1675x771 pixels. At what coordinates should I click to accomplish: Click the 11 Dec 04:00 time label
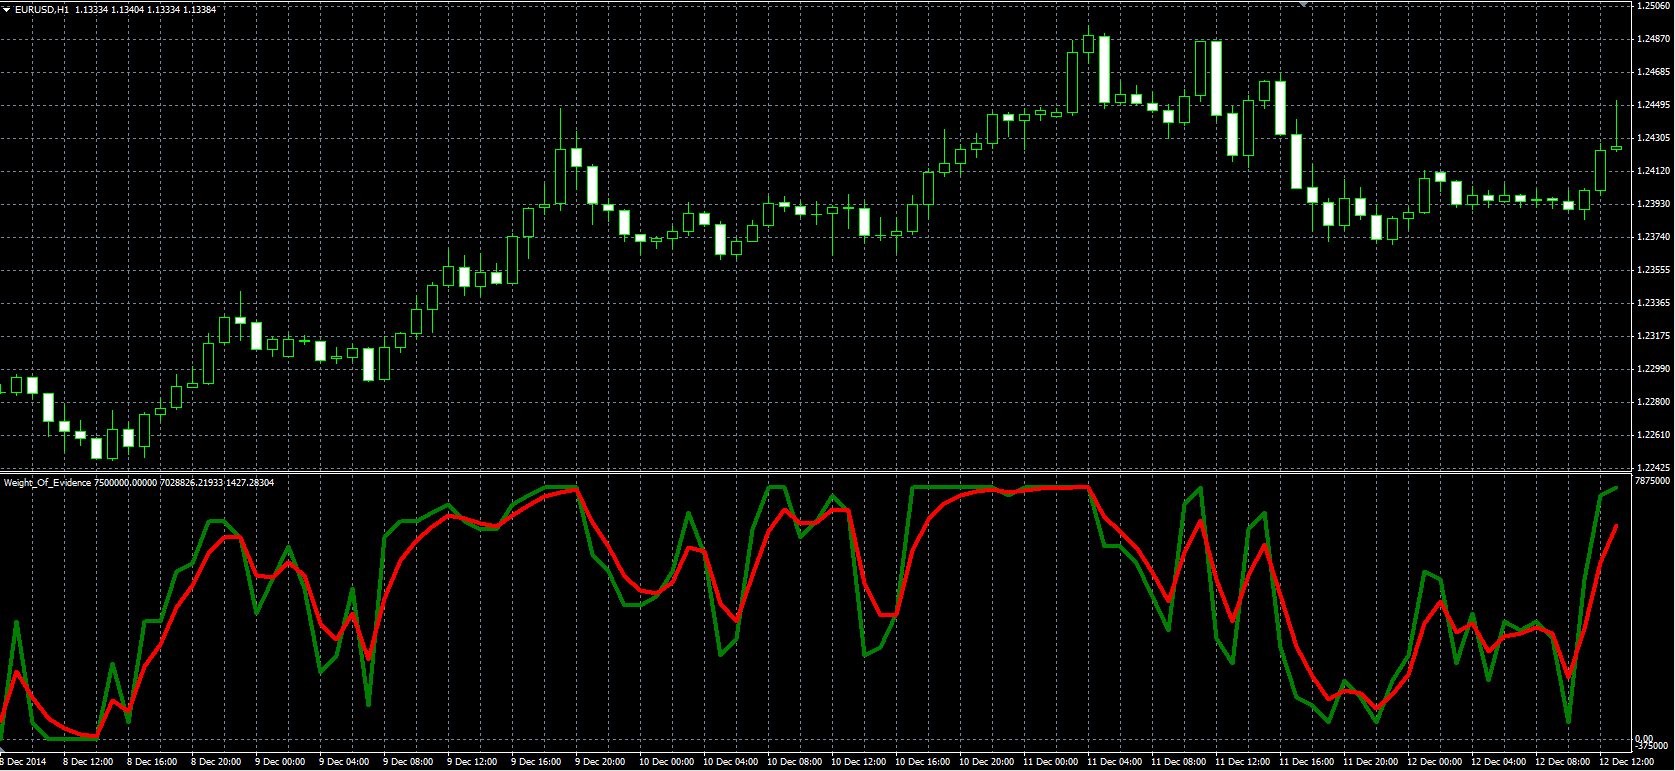1114,762
